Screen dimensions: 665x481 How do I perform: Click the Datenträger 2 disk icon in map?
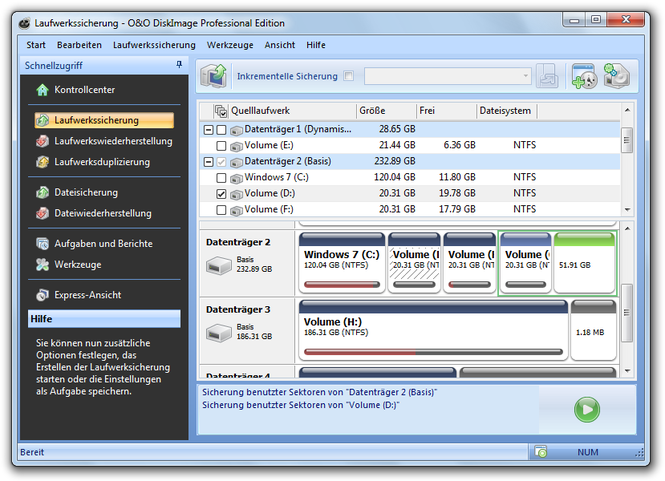(x=219, y=266)
